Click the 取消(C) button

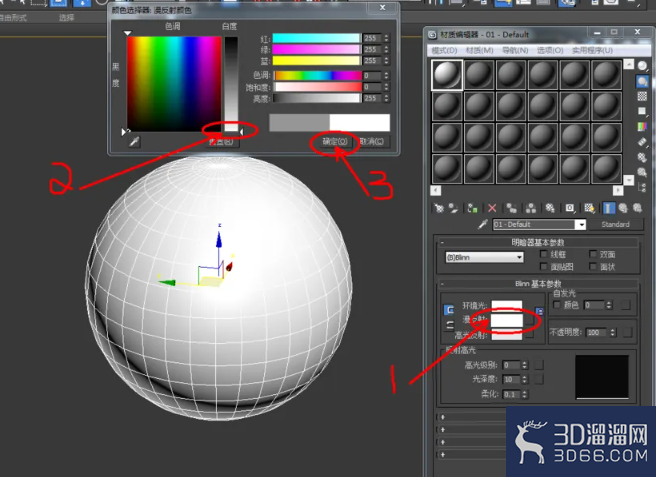click(x=372, y=141)
